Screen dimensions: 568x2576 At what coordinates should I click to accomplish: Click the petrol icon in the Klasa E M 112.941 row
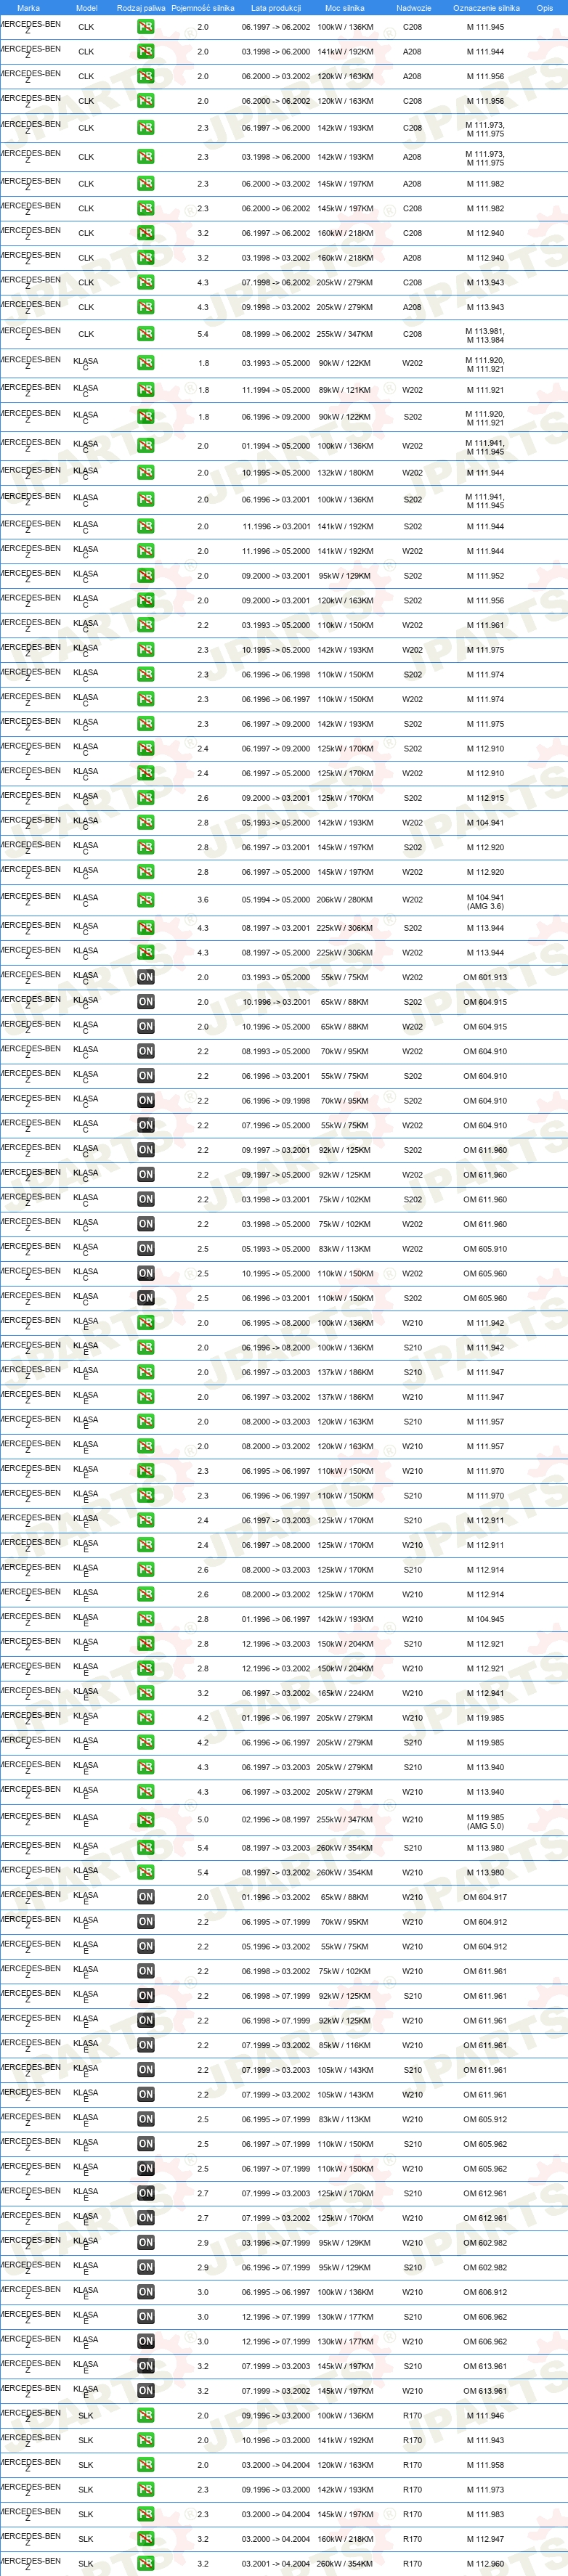[x=146, y=1693]
